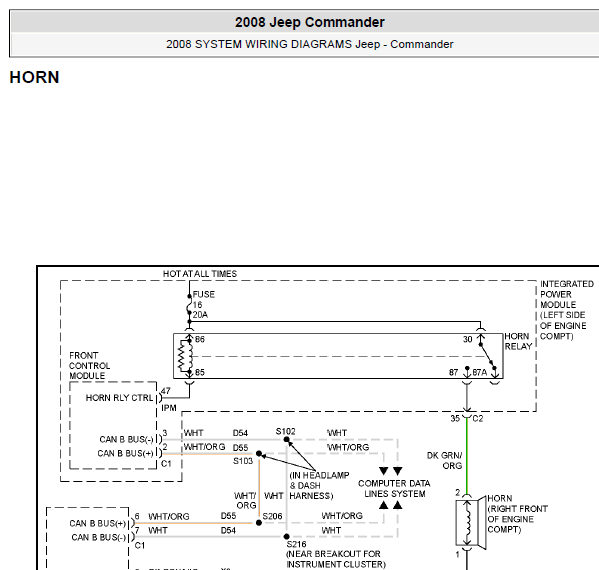
Task: Click the fuse 16 symbol
Action: pyautogui.click(x=189, y=304)
